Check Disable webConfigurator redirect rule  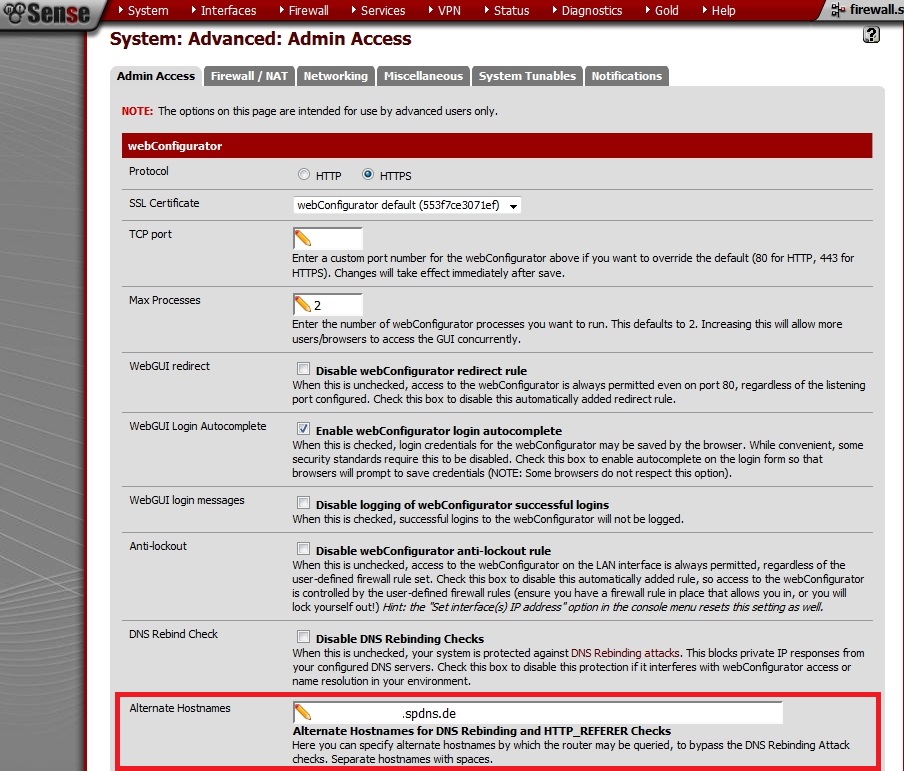(303, 370)
